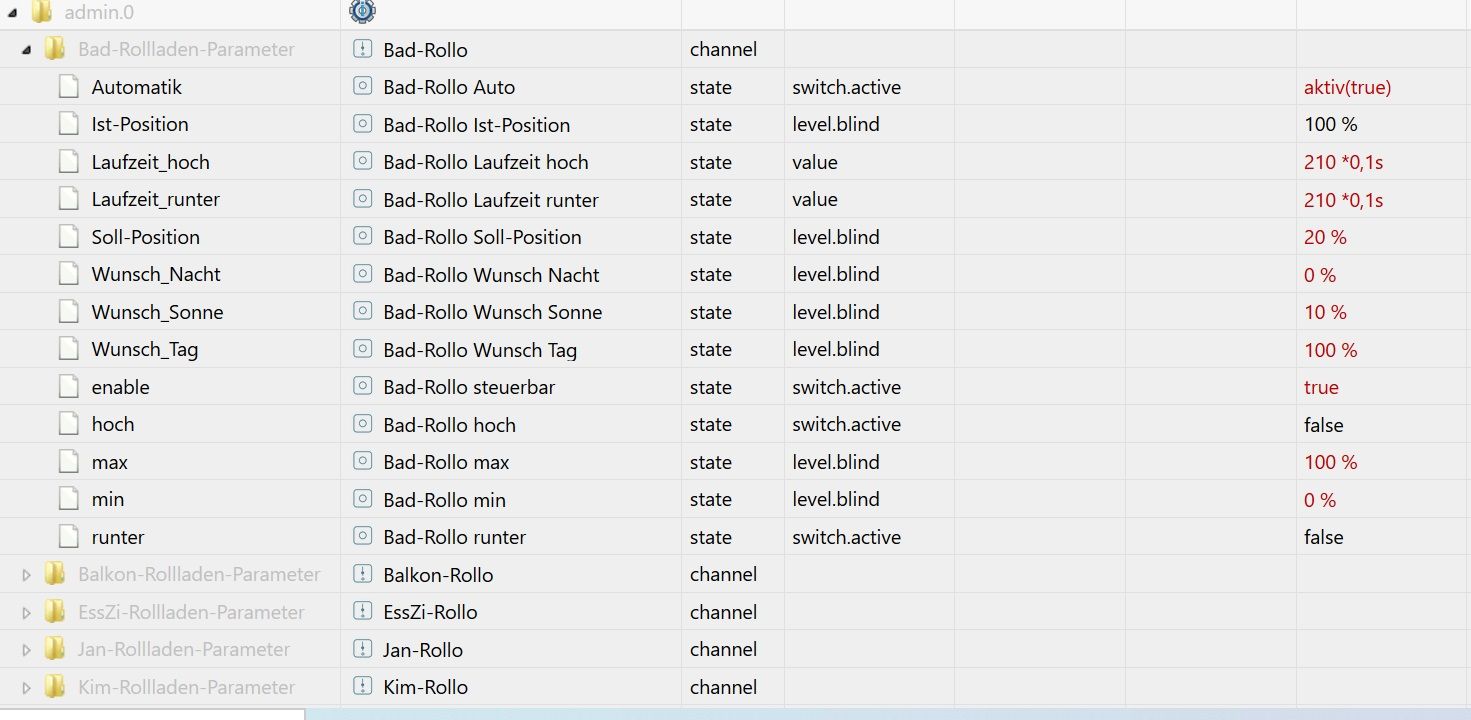Click the Bad-Rollo Wunsch Nacht name
1471x720 pixels.
491,274
